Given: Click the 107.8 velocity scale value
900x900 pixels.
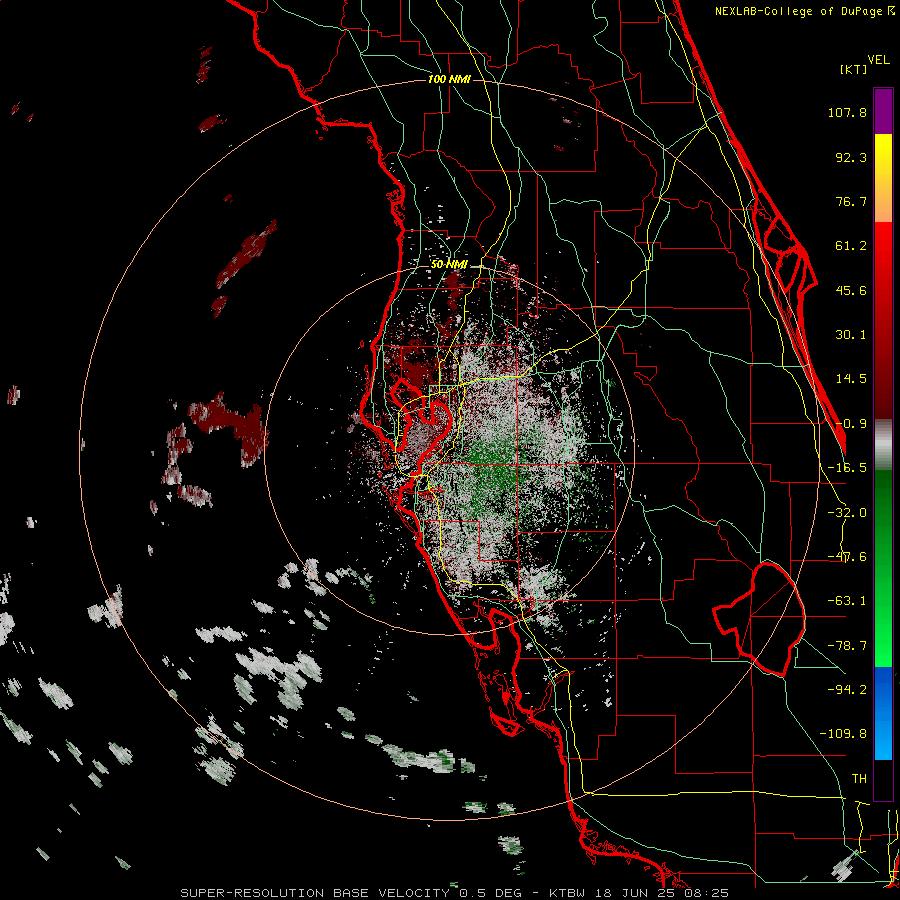Looking at the screenshot, I should click(847, 112).
